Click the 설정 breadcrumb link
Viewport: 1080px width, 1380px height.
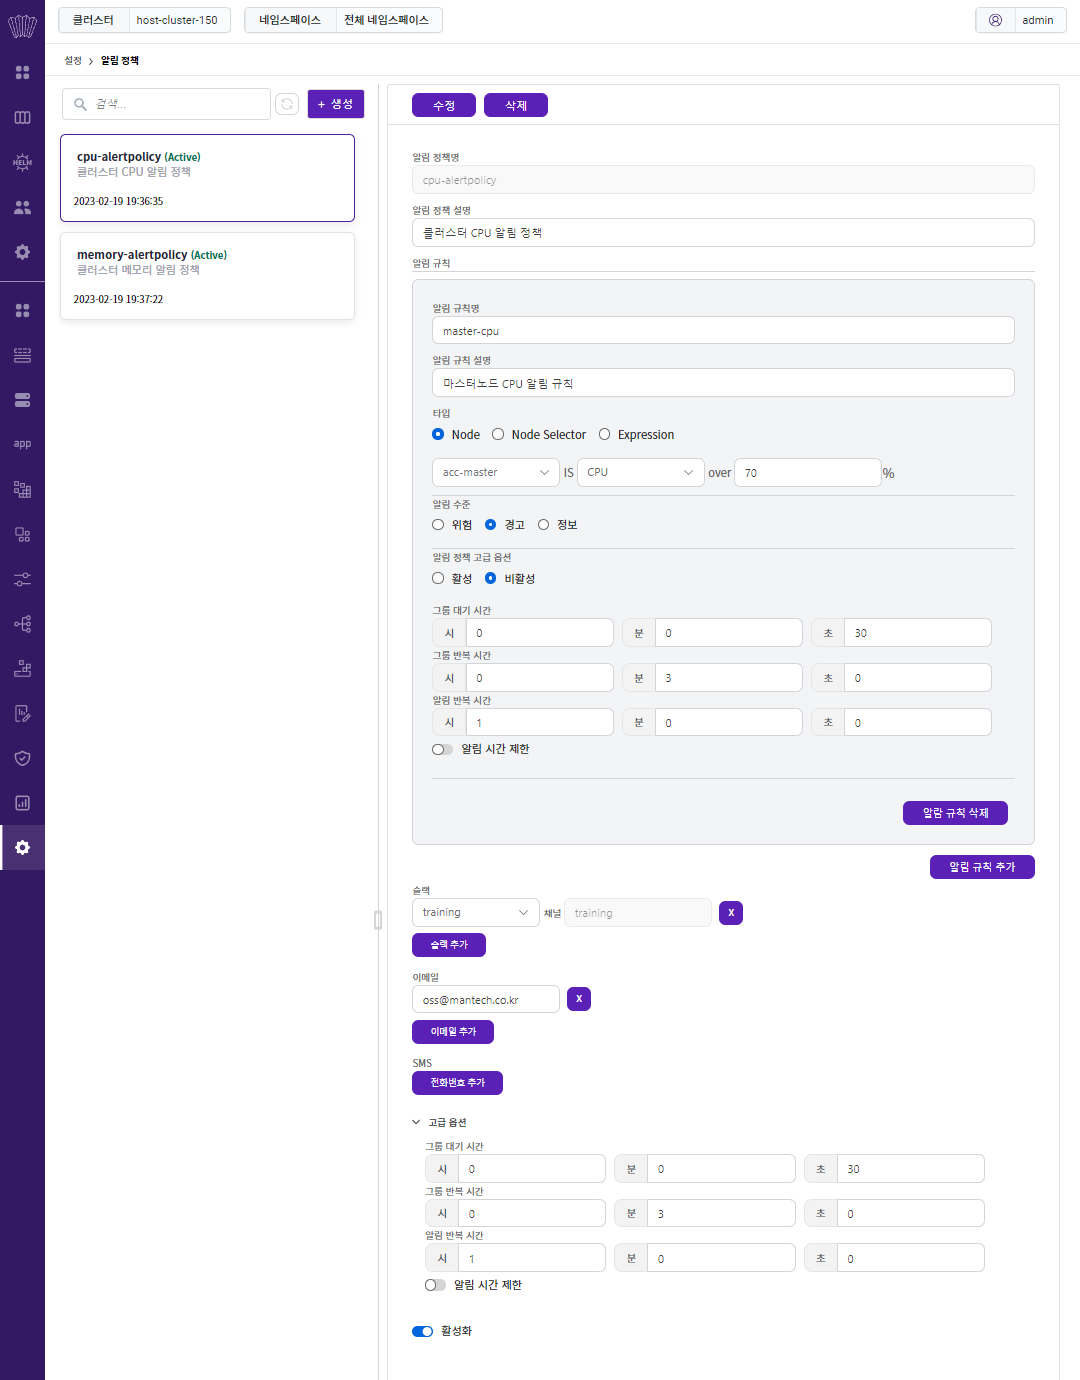pyautogui.click(x=73, y=61)
